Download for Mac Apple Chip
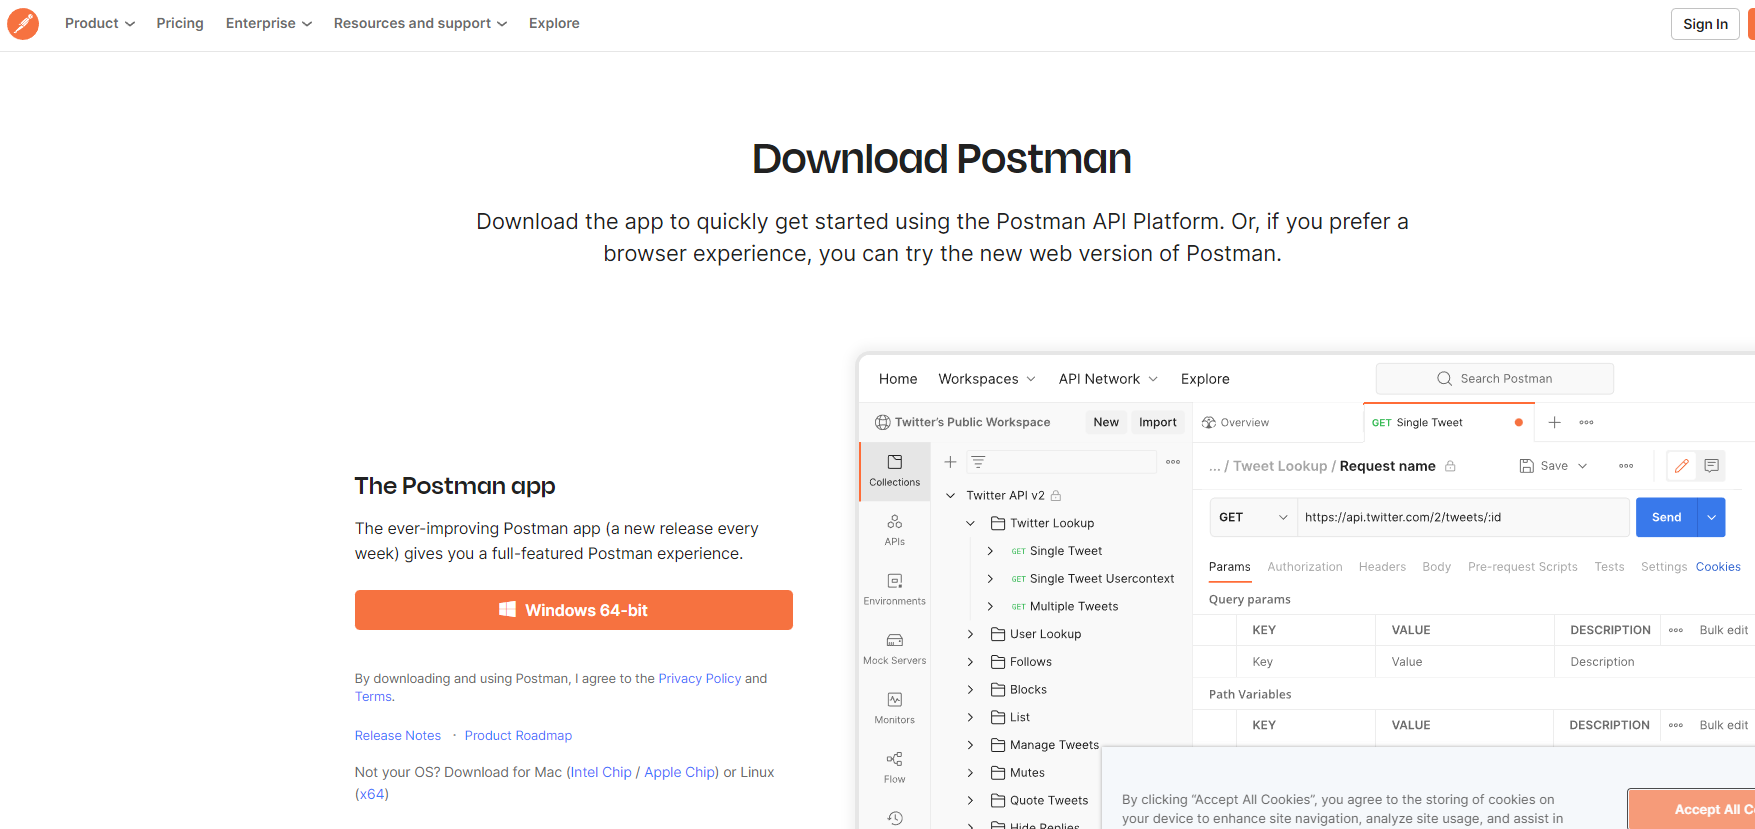 680,773
